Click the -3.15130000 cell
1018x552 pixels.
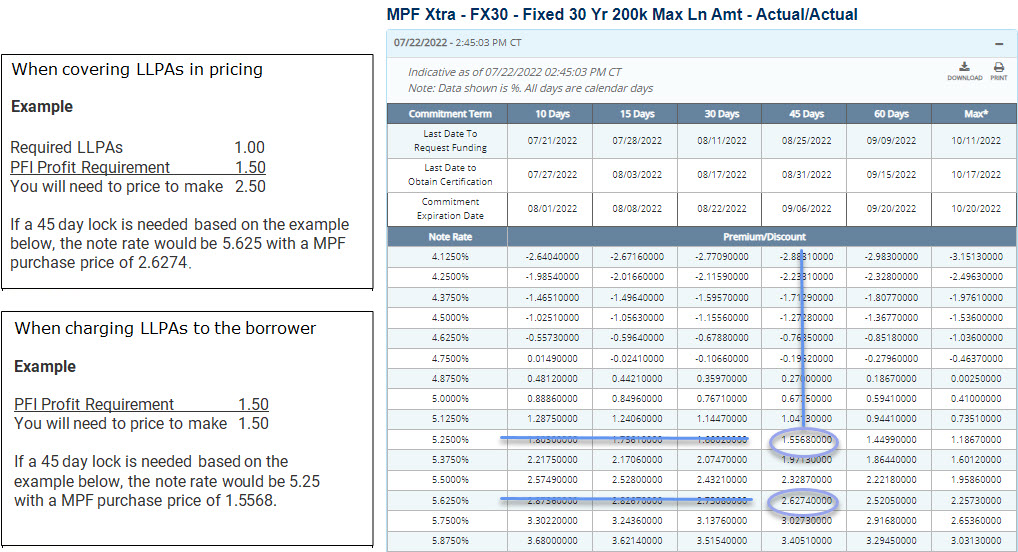pyautogui.click(x=975, y=257)
